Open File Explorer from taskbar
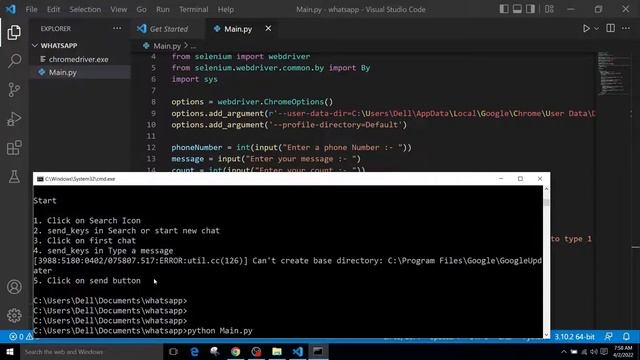The image size is (640, 360). coord(277,351)
